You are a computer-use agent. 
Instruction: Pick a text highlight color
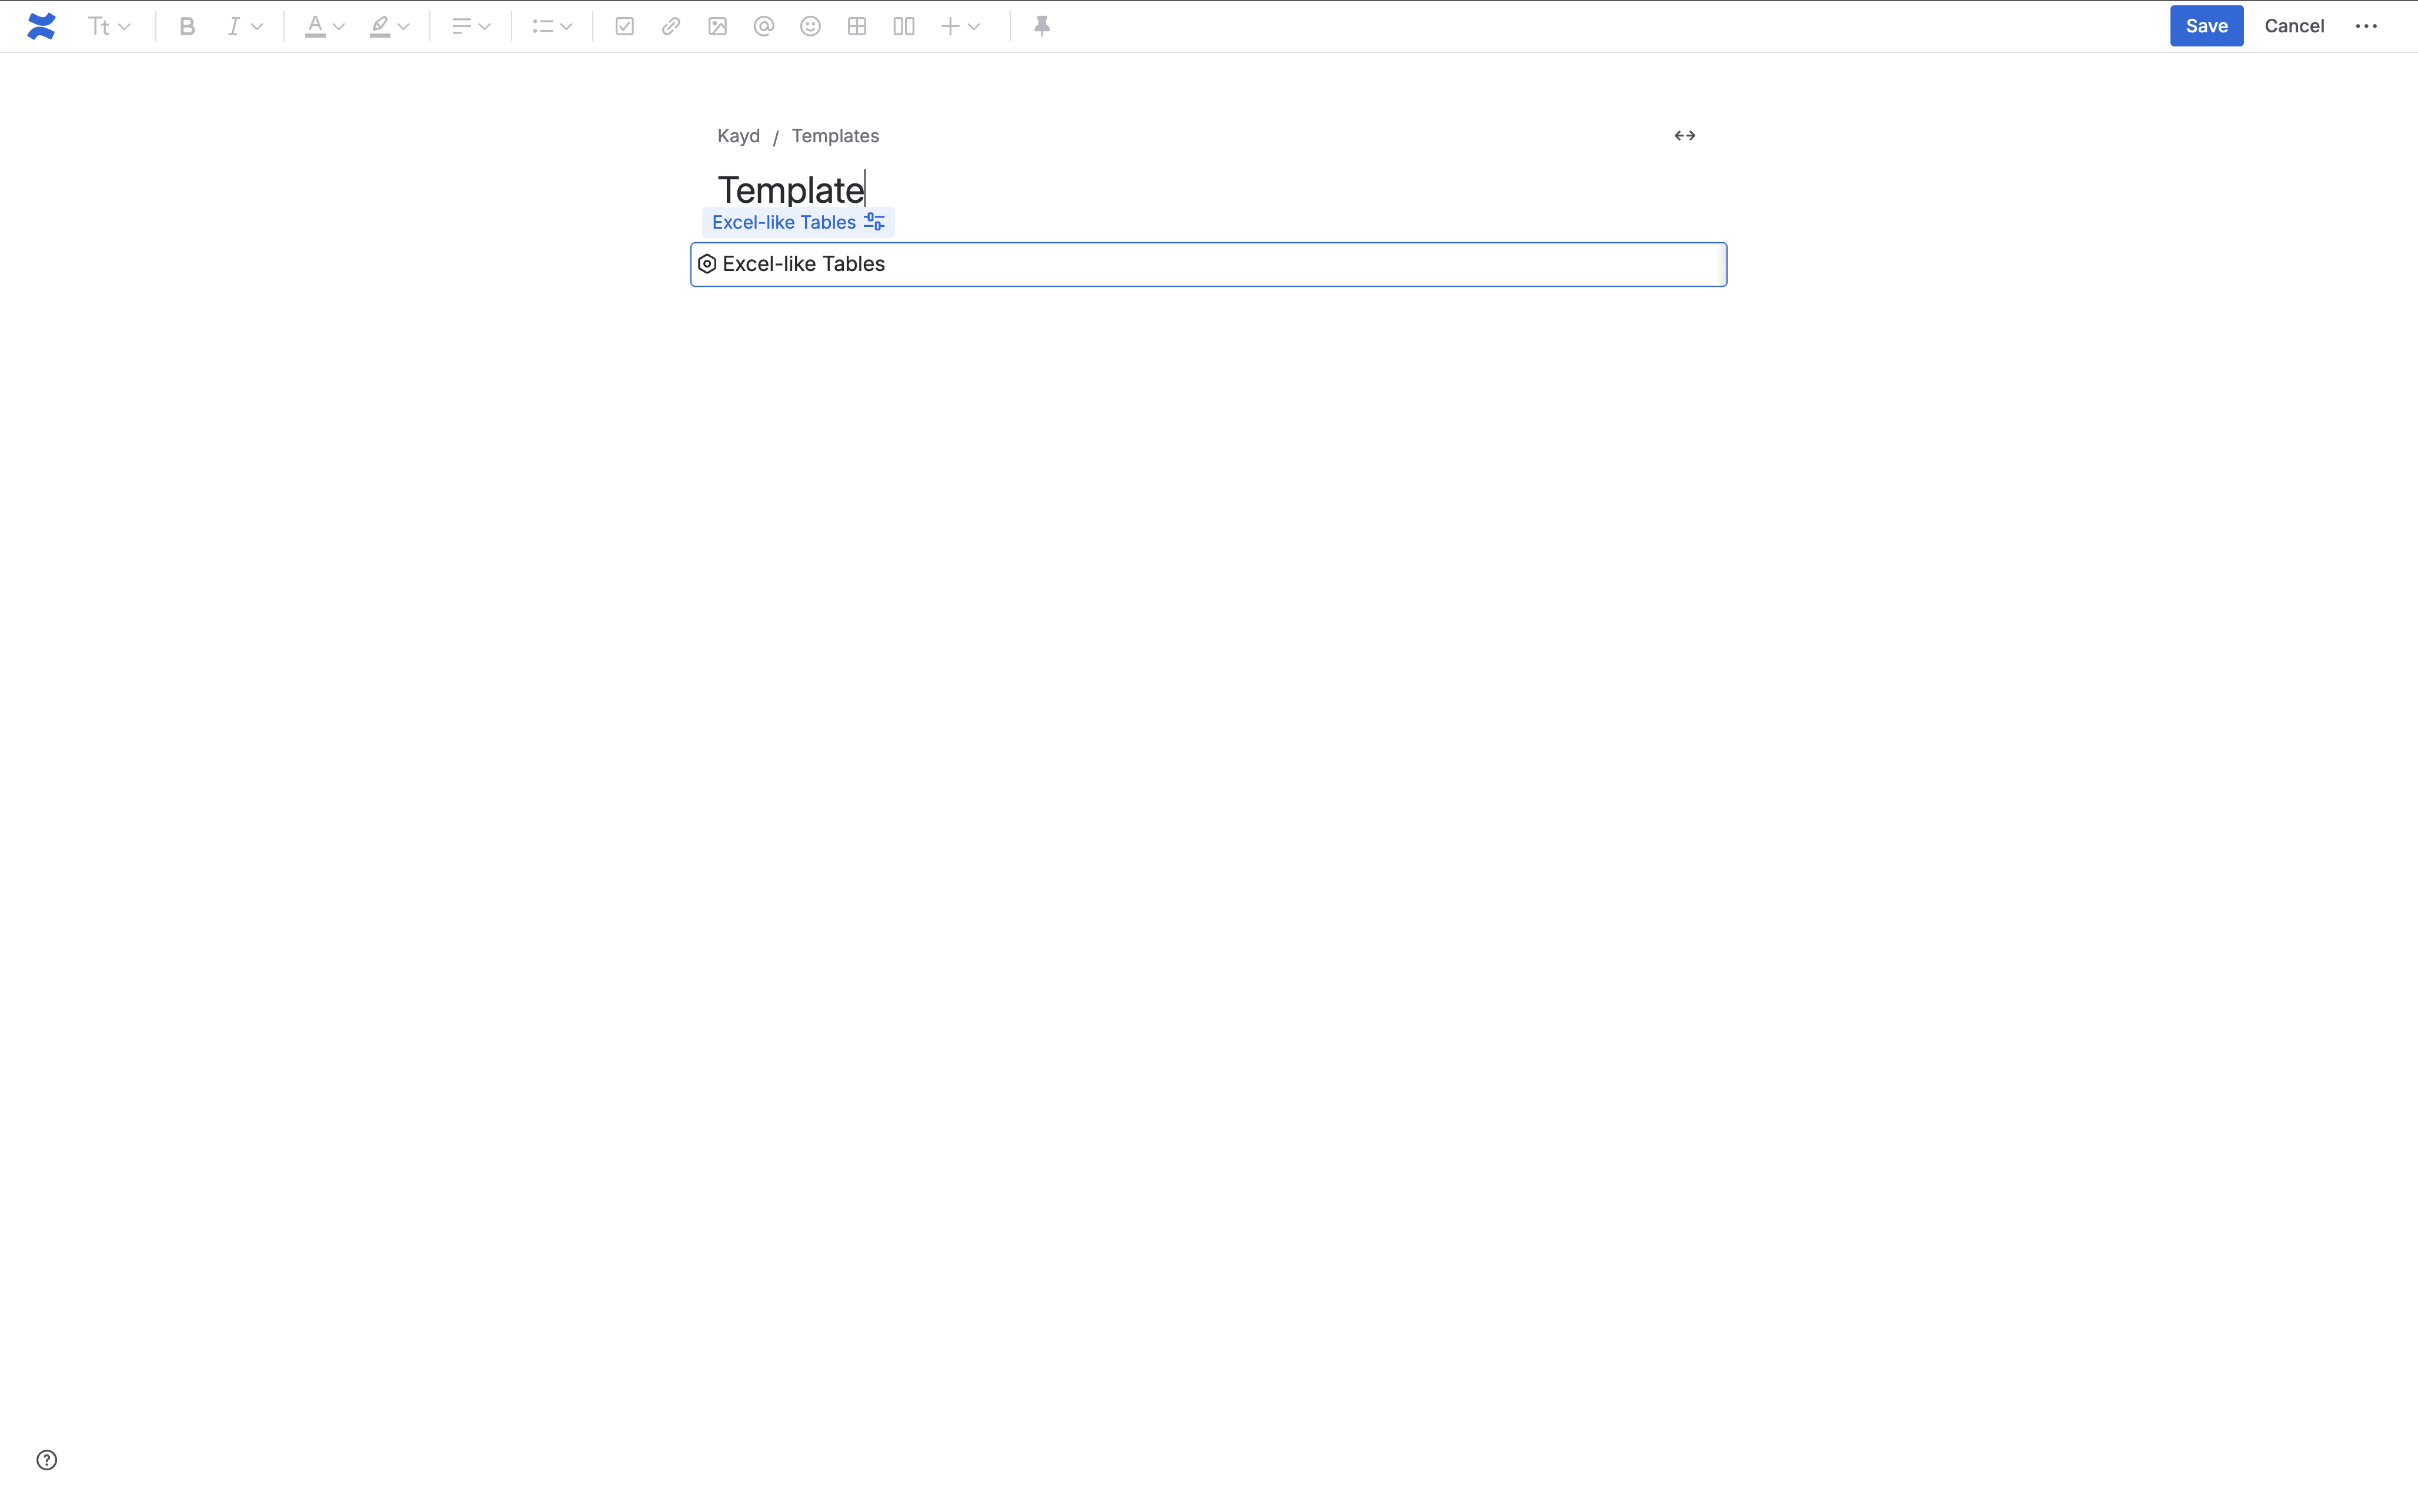pos(380,26)
